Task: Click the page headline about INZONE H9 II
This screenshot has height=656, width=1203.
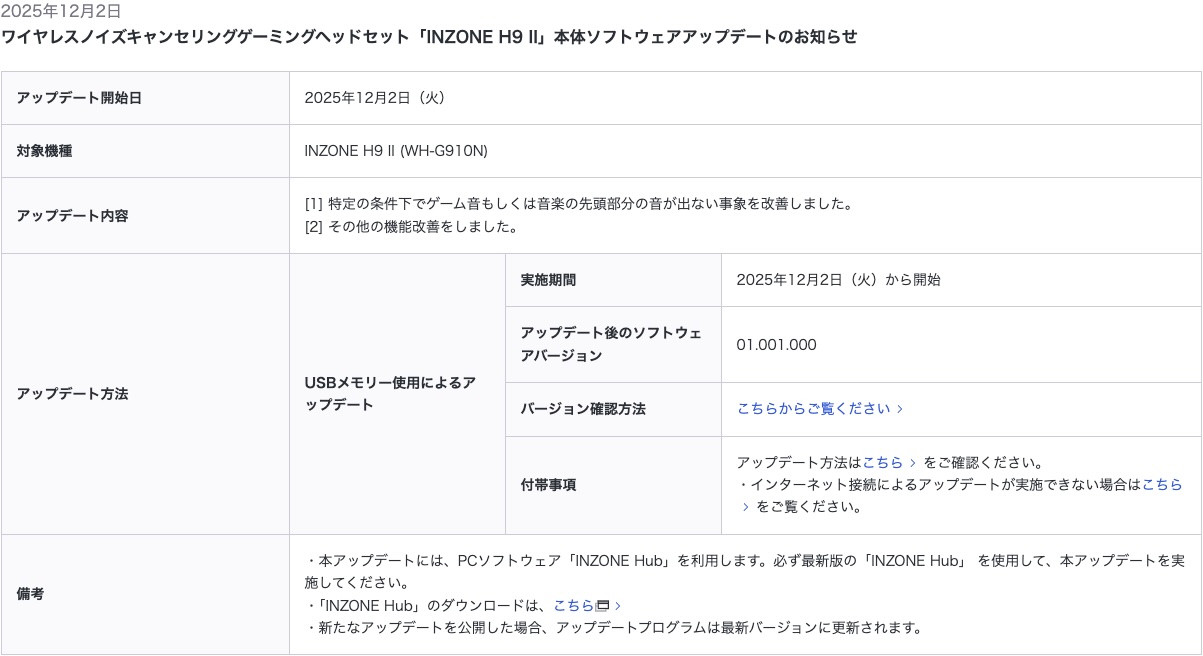Action: pos(429,37)
